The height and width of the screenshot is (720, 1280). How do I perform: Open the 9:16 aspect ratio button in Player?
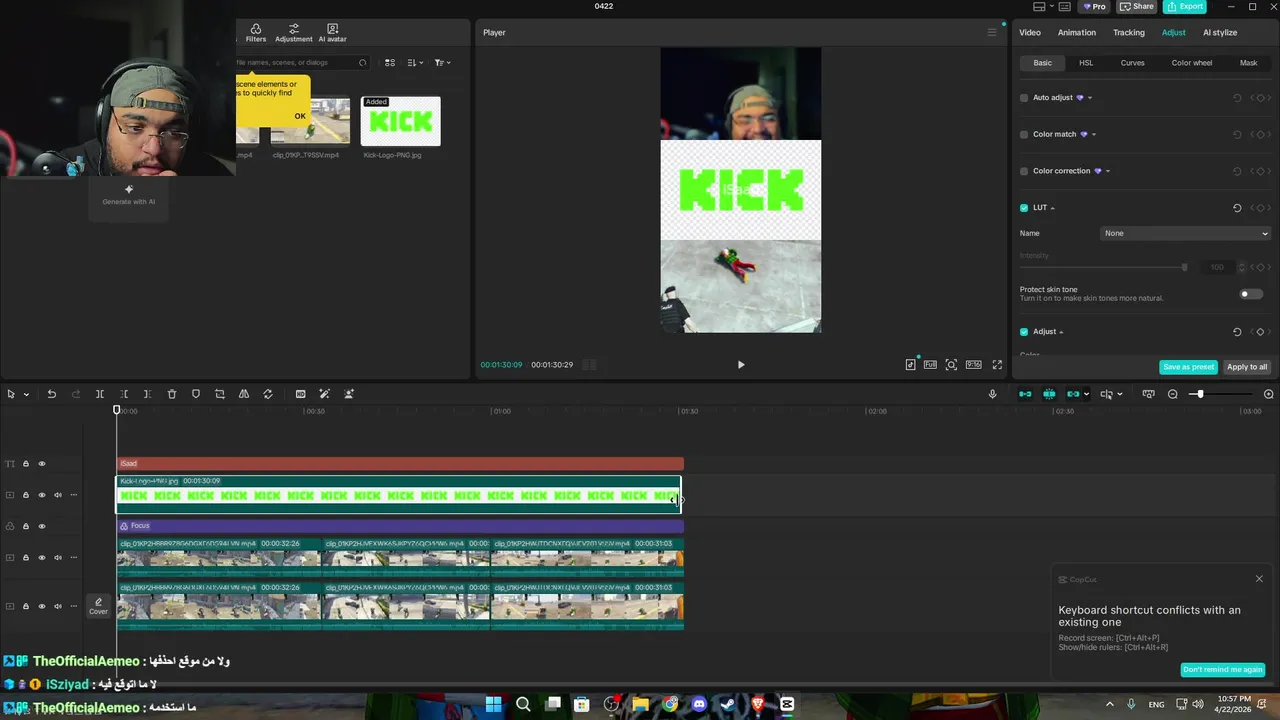click(973, 365)
